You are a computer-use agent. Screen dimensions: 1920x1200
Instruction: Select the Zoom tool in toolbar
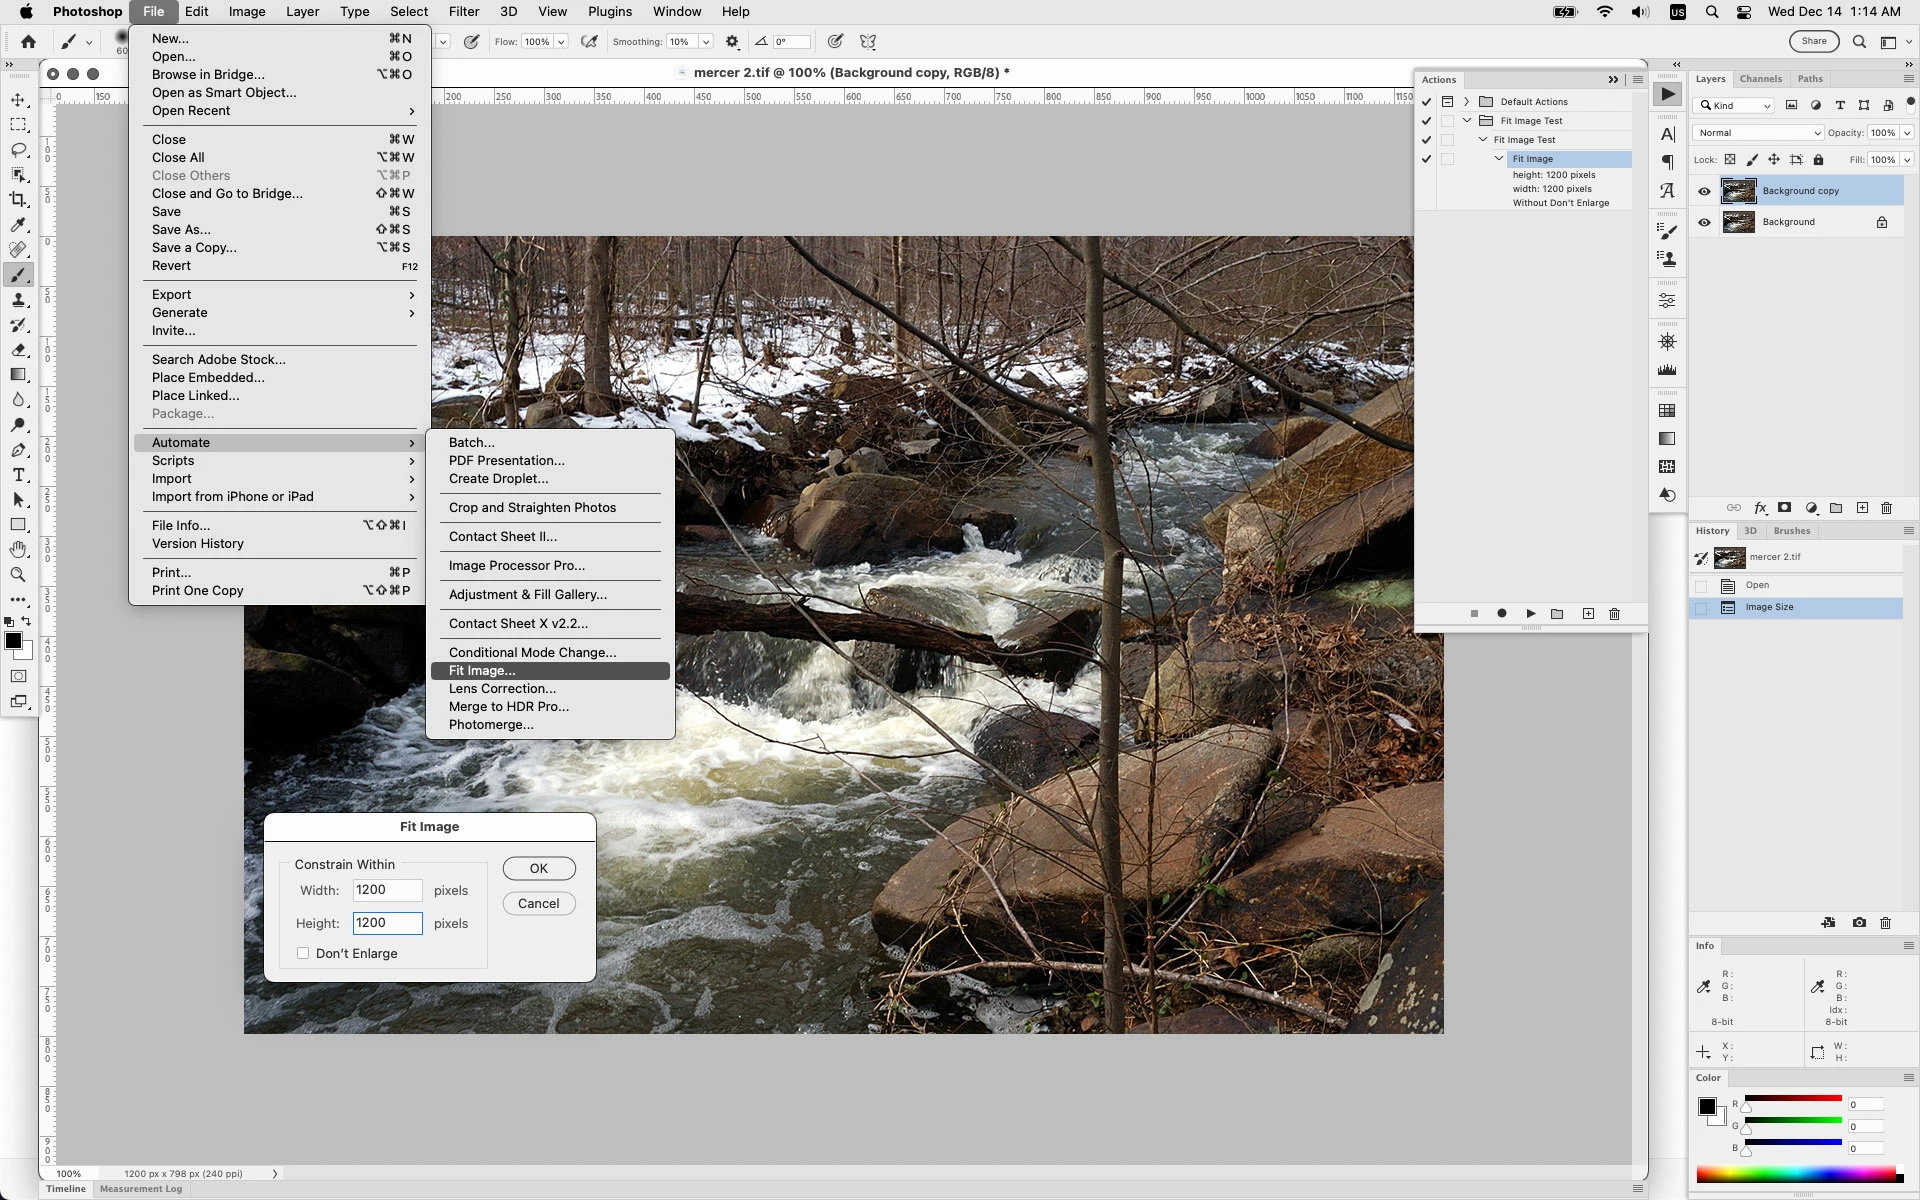18,574
